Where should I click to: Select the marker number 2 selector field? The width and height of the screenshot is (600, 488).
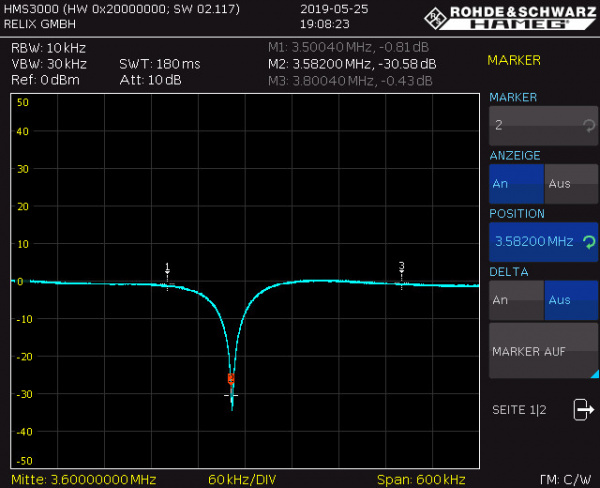pyautogui.click(x=543, y=126)
